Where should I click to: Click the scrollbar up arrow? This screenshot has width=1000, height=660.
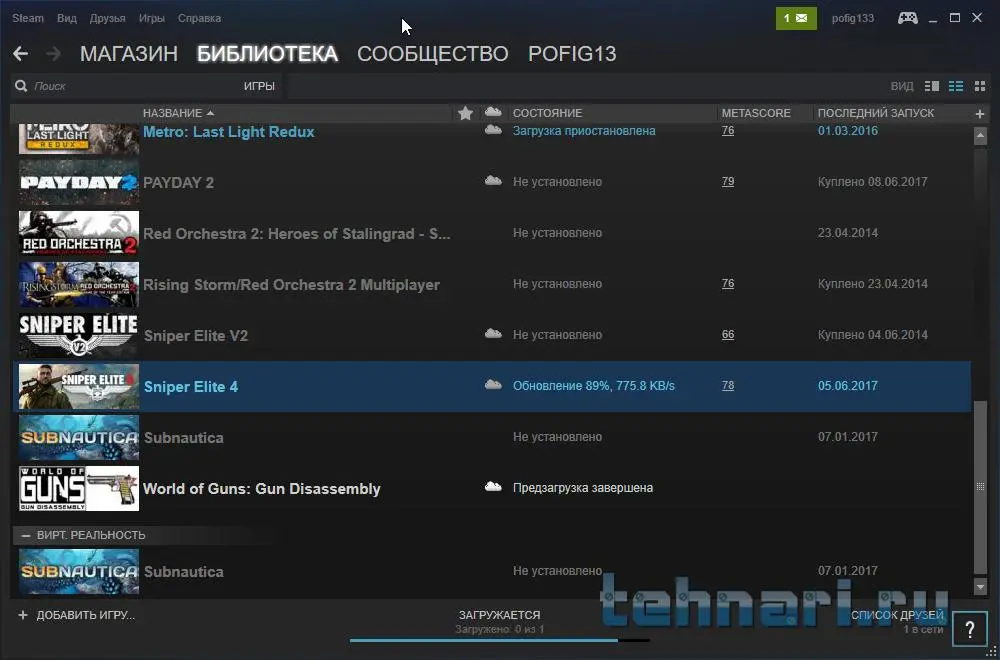click(980, 136)
